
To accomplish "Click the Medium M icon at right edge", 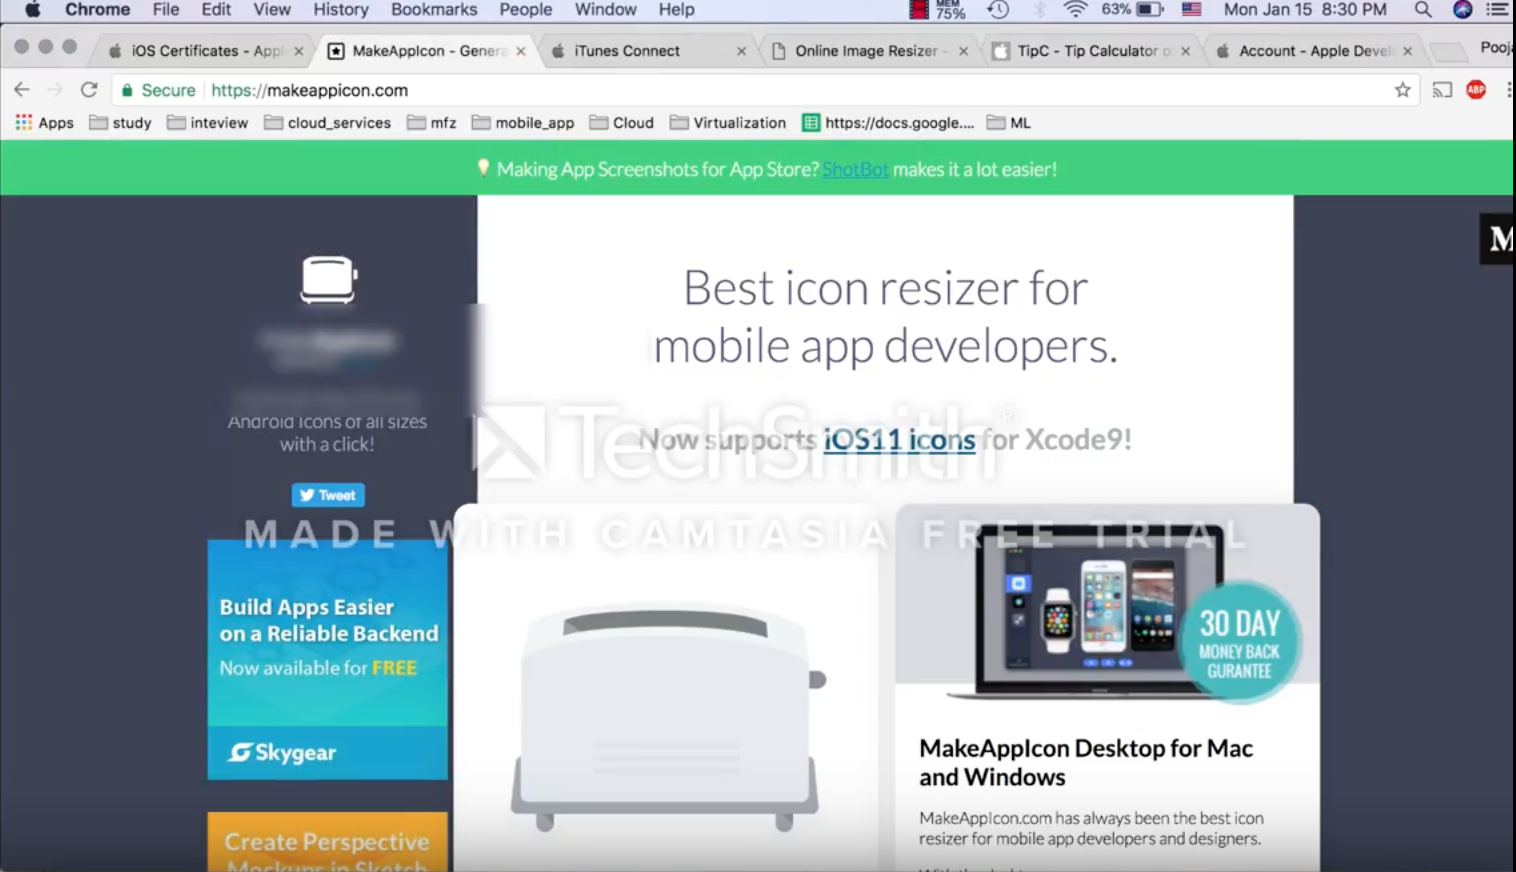I will coord(1498,239).
